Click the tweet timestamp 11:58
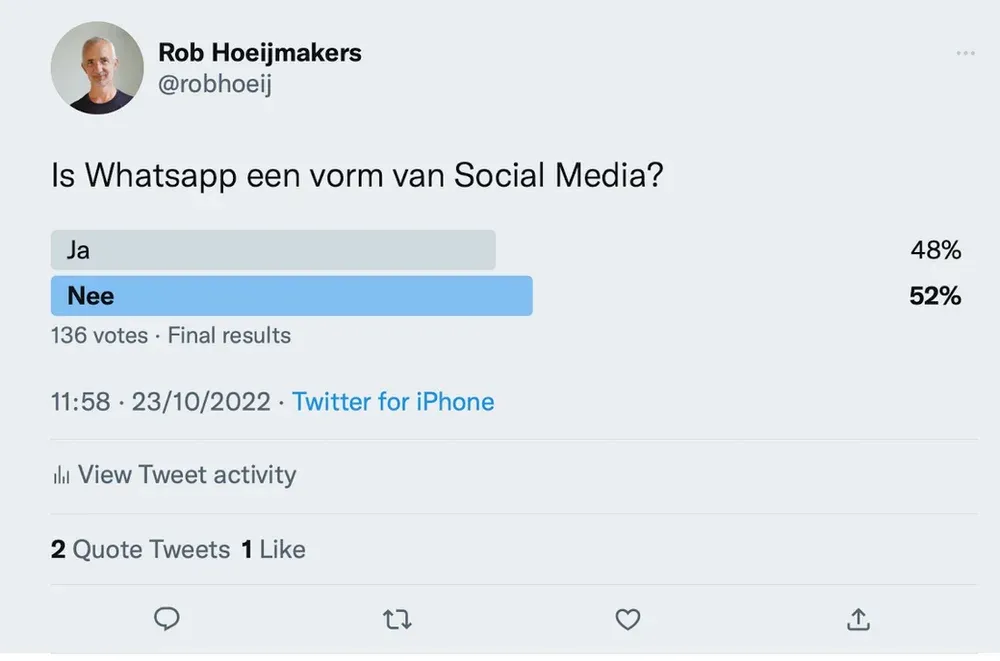Image resolution: width=1000 pixels, height=661 pixels. pyautogui.click(x=78, y=401)
